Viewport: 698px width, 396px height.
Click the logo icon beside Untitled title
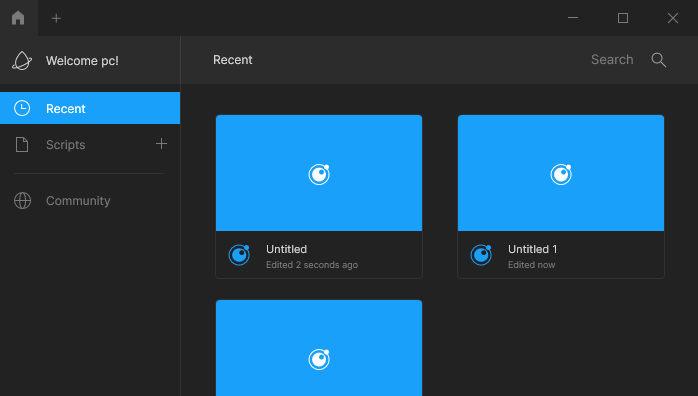pyautogui.click(x=239, y=255)
